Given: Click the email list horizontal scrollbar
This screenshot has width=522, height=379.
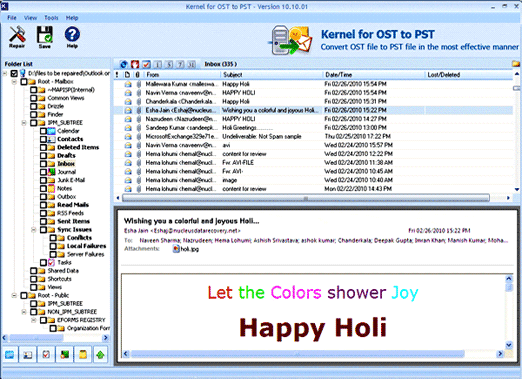Looking at the screenshot, I should tap(306, 198).
